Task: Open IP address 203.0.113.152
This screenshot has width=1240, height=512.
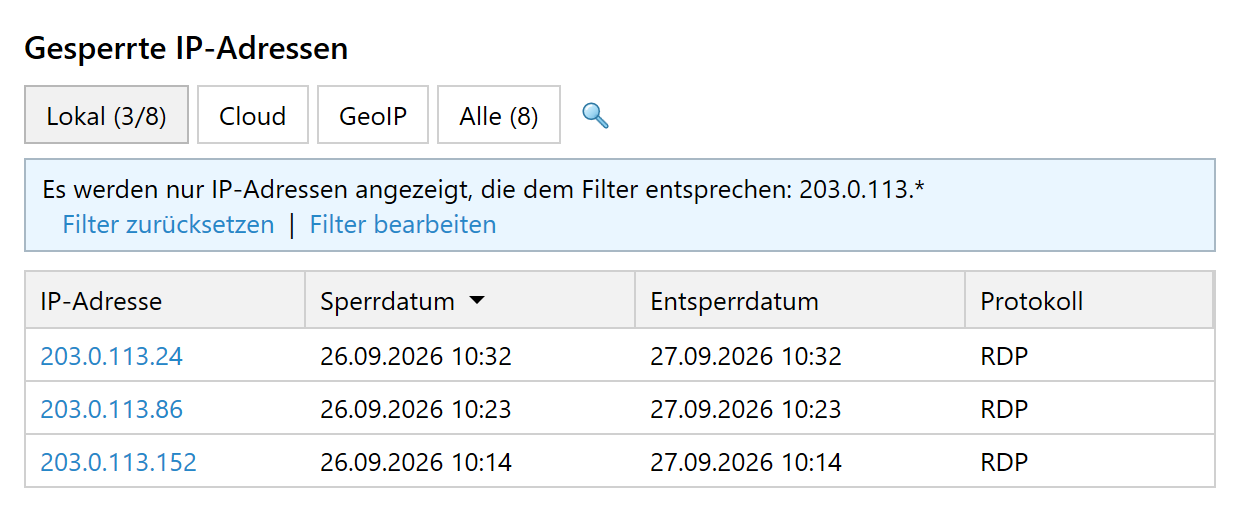Action: (118, 462)
